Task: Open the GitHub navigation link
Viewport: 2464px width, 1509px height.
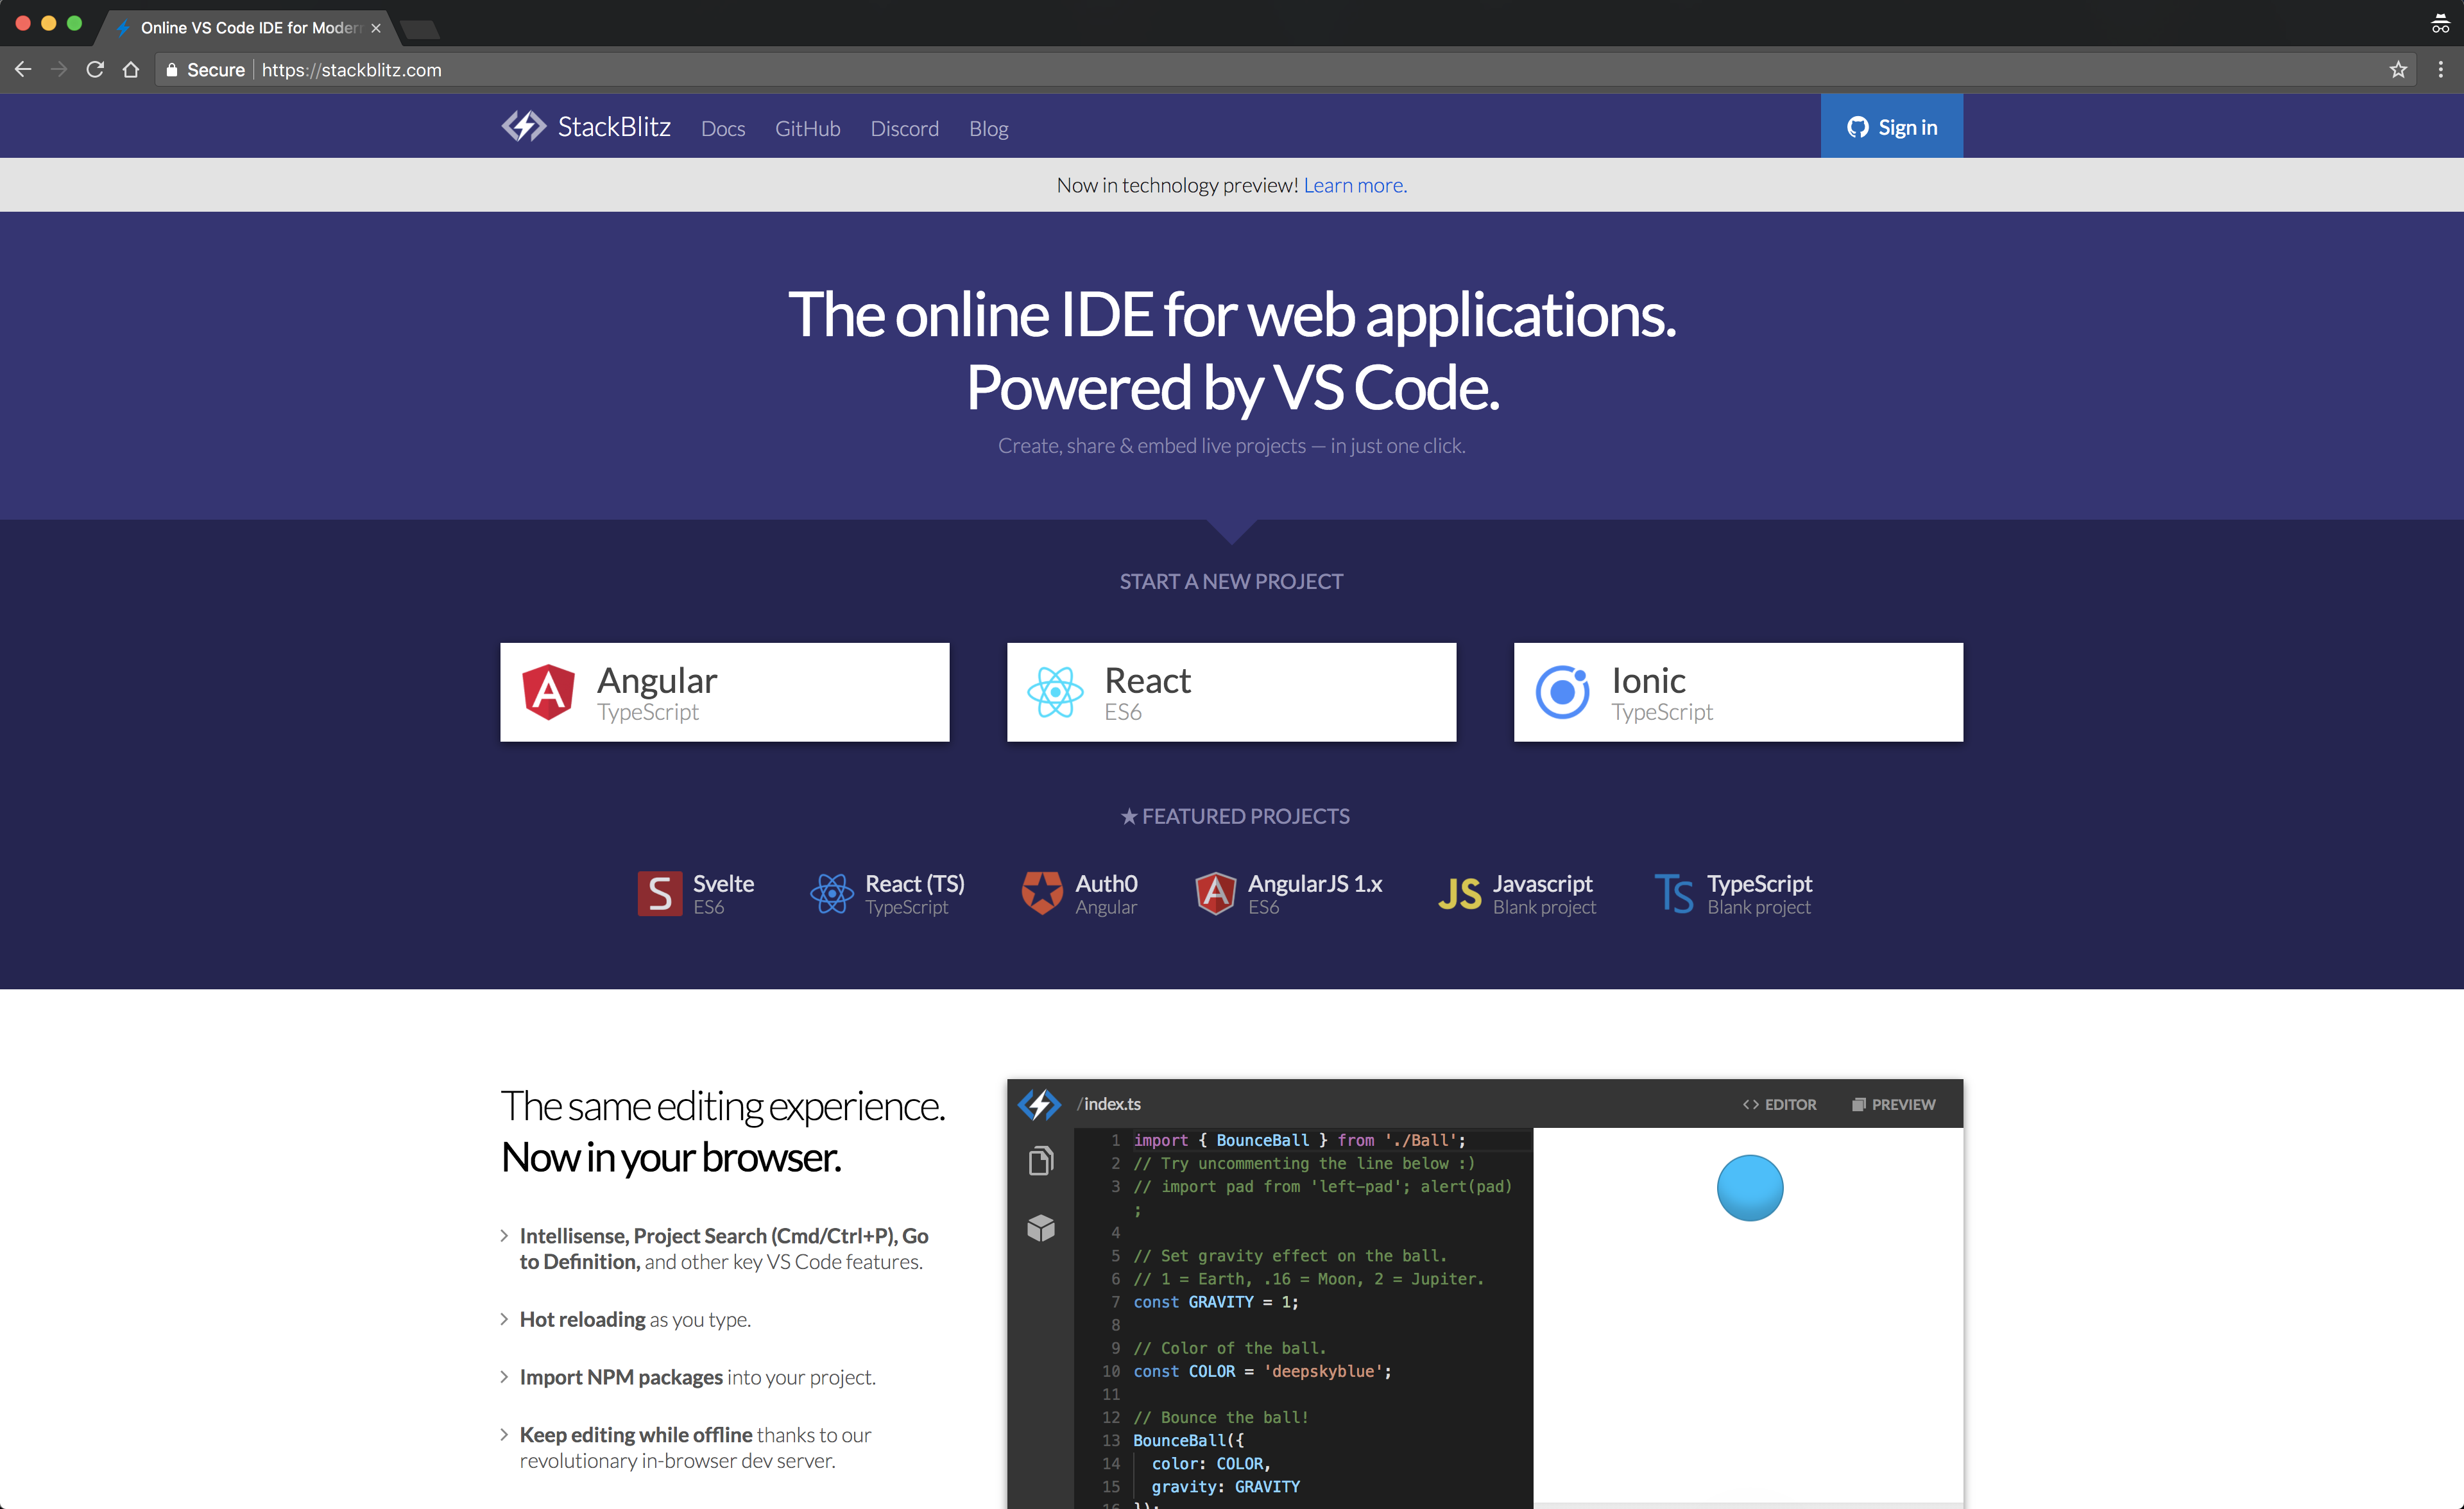Action: [807, 128]
